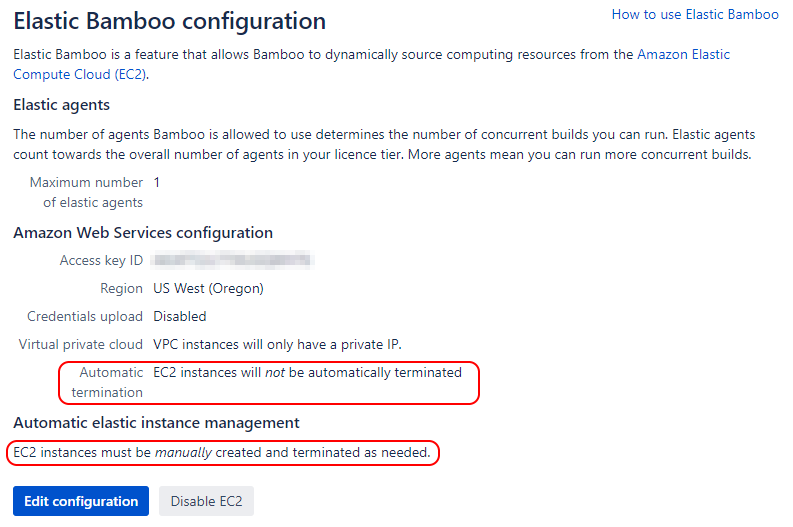Click the Disable EC2 button

coord(206,501)
